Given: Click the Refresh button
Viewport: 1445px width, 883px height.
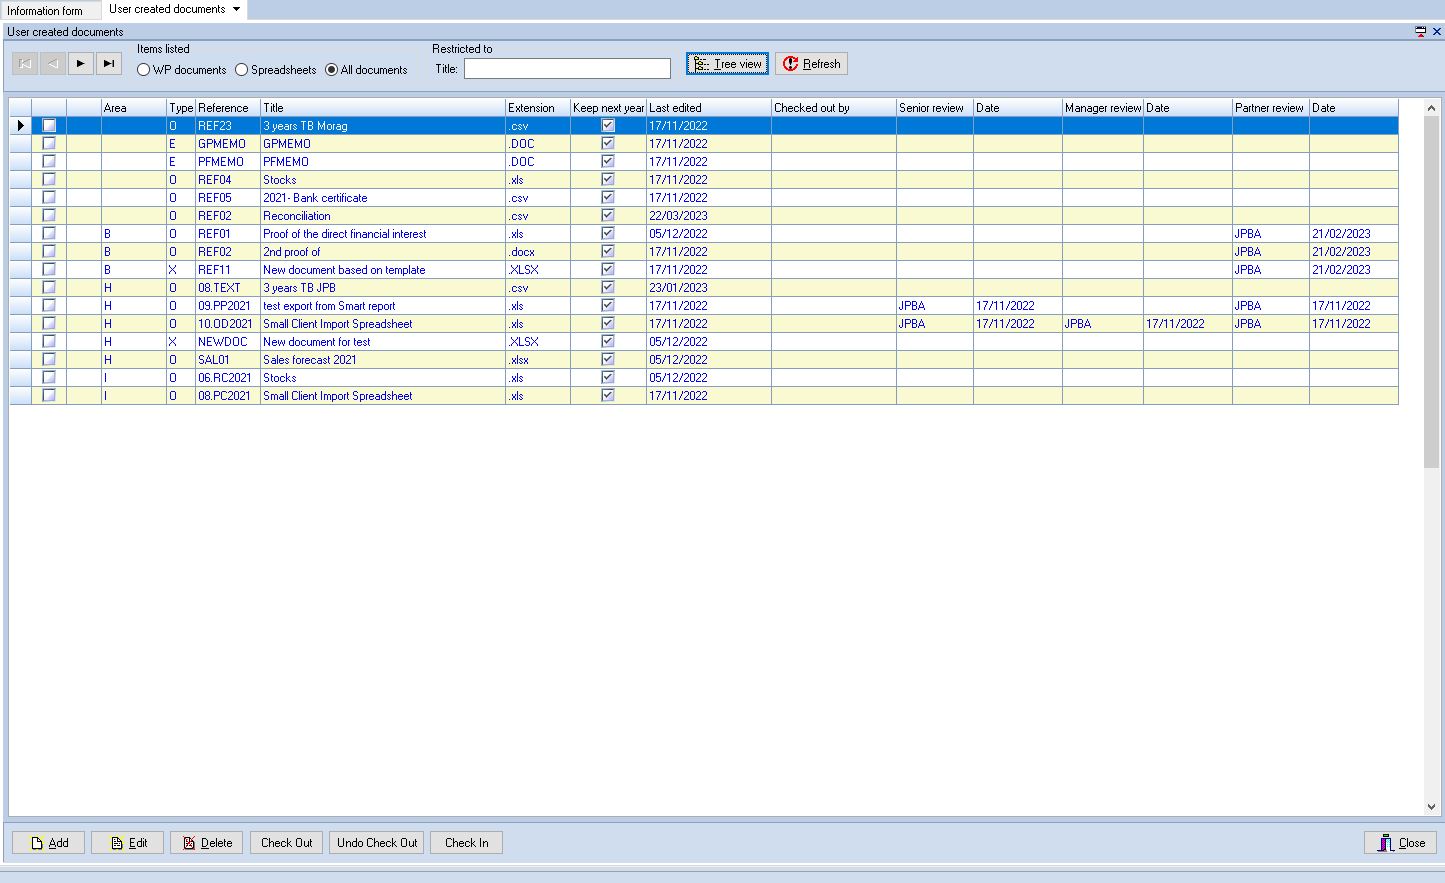Looking at the screenshot, I should (x=811, y=64).
